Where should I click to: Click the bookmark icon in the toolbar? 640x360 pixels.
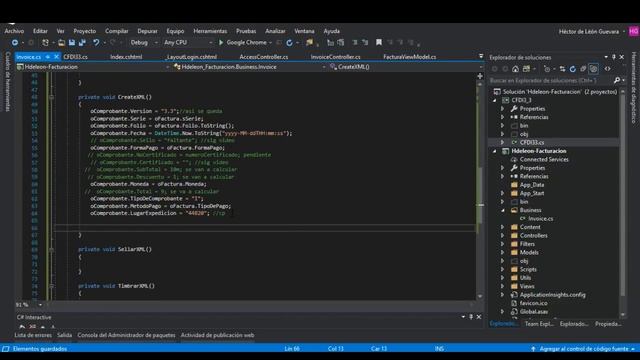pos(379,42)
